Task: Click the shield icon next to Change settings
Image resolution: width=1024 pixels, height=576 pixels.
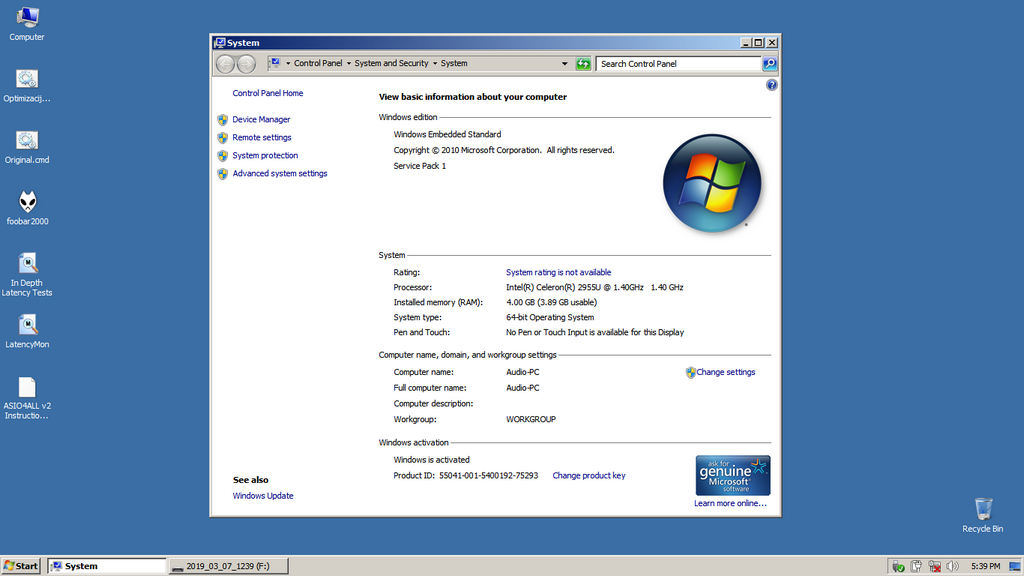Action: coord(690,372)
